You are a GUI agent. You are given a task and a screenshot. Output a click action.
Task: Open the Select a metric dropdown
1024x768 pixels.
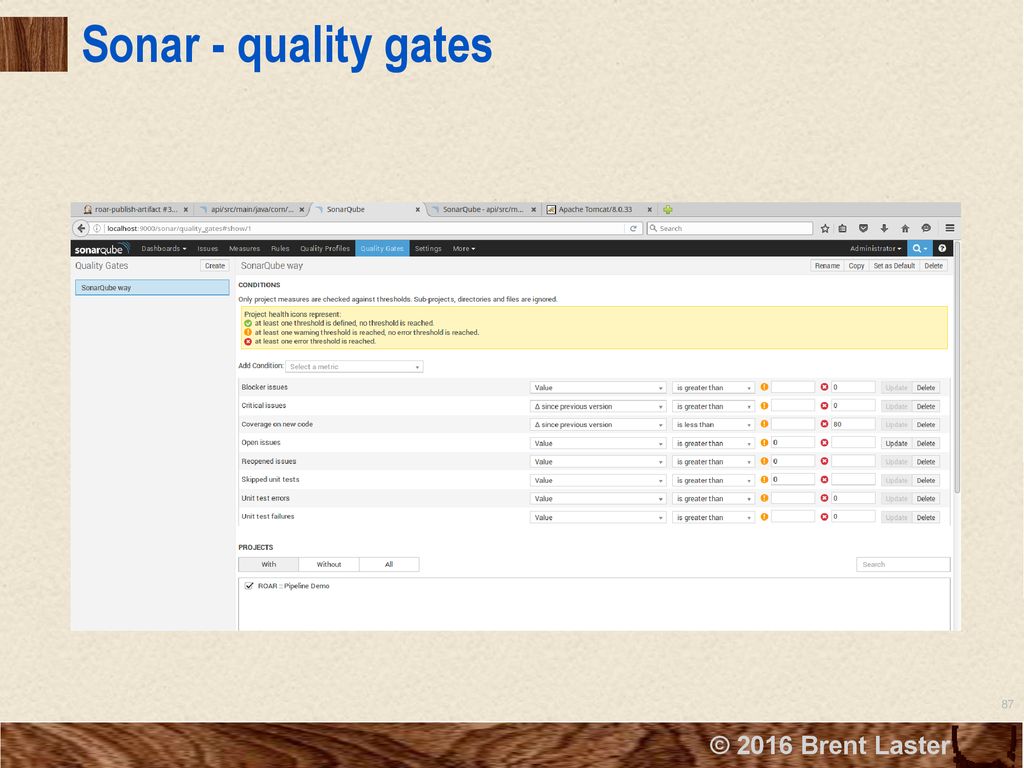click(x=354, y=367)
